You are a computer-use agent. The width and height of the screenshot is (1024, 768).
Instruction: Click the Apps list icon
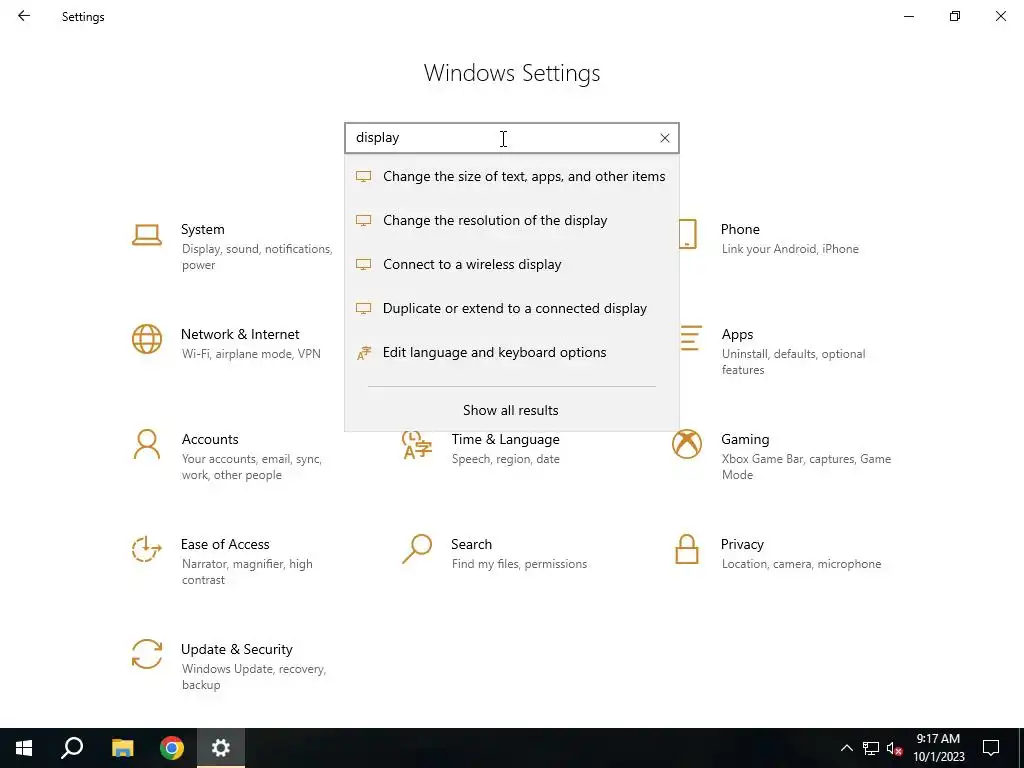(x=690, y=338)
